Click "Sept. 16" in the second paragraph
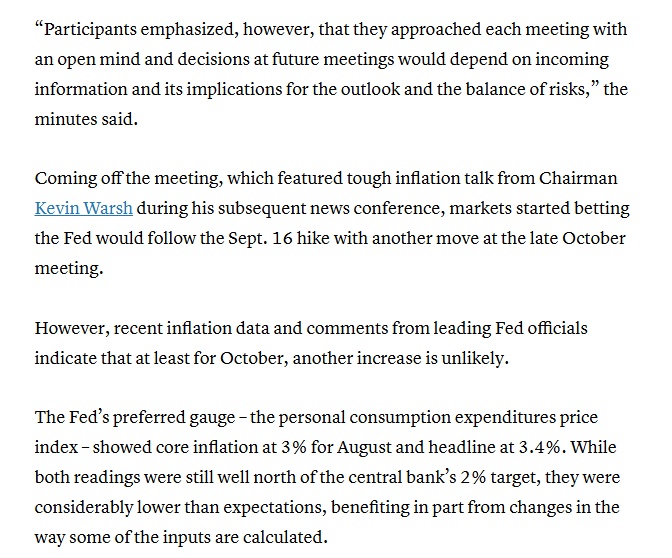 260,238
